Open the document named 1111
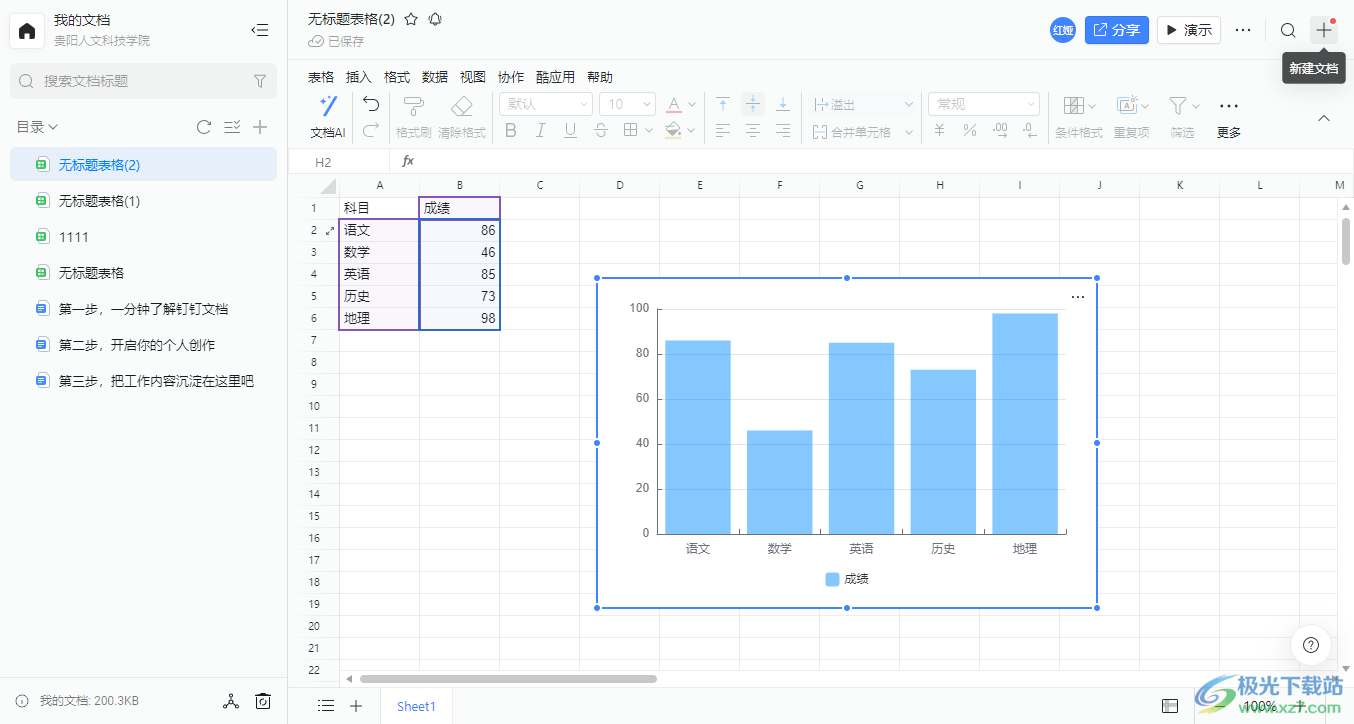Image resolution: width=1354 pixels, height=724 pixels. pyautogui.click(x=143, y=237)
